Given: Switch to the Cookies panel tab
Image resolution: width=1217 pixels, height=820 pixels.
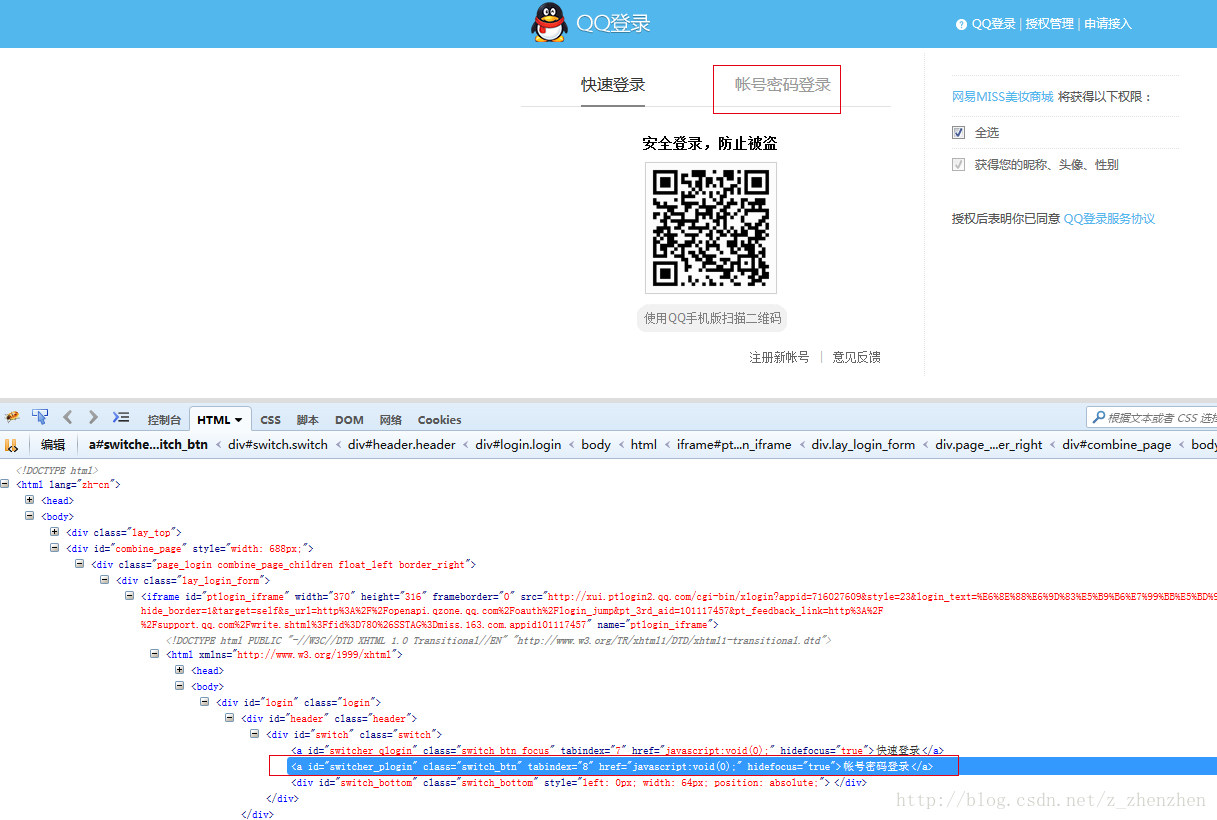Looking at the screenshot, I should pos(439,420).
